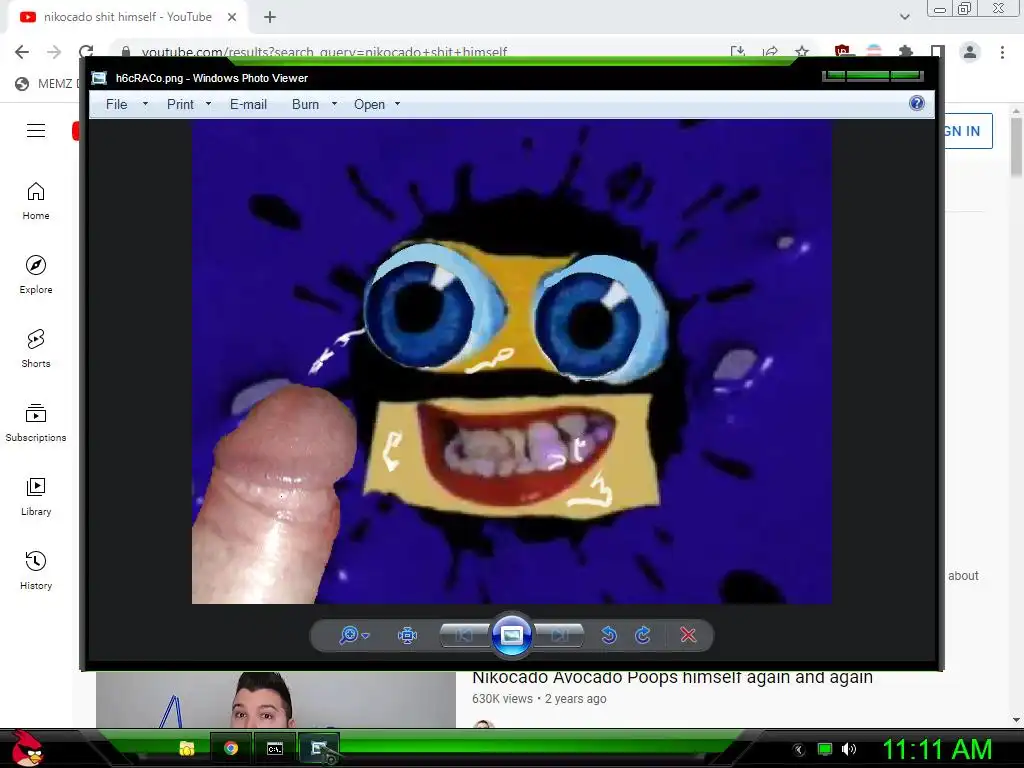Viewport: 1024px width, 768px height.
Task: Start the slideshow with center button
Action: pyautogui.click(x=512, y=635)
